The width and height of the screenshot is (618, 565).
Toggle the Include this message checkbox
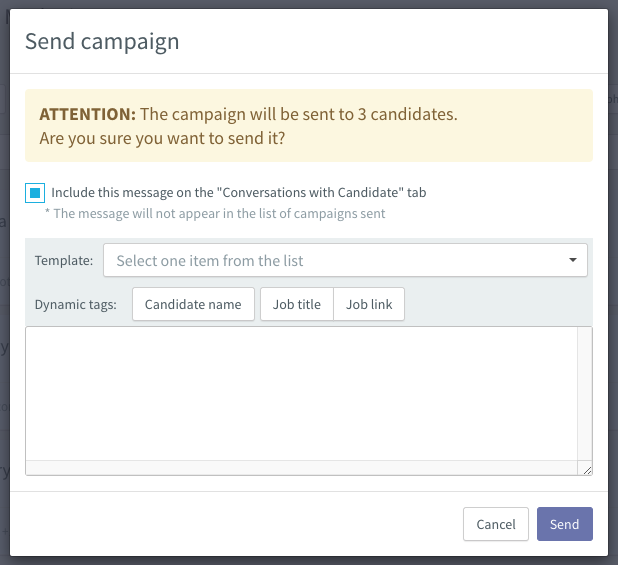(35, 193)
